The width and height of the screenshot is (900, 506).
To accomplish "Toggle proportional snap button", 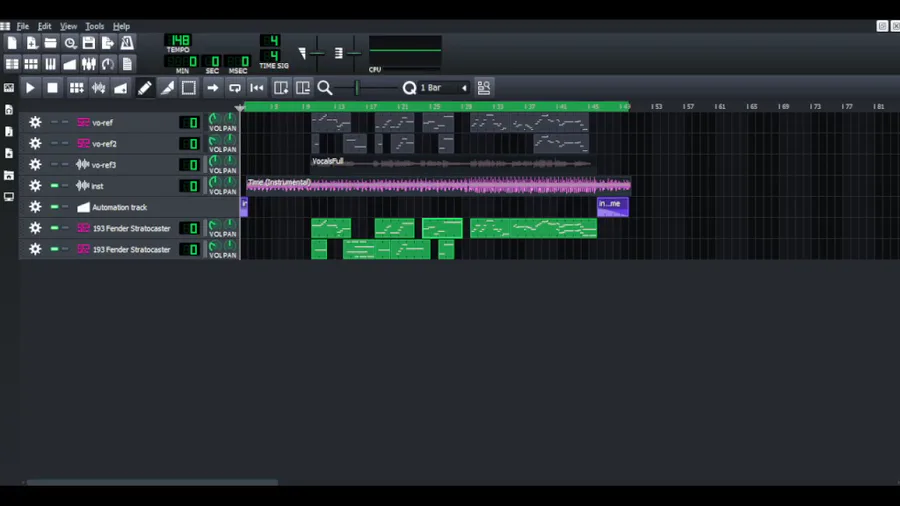I will coord(484,88).
